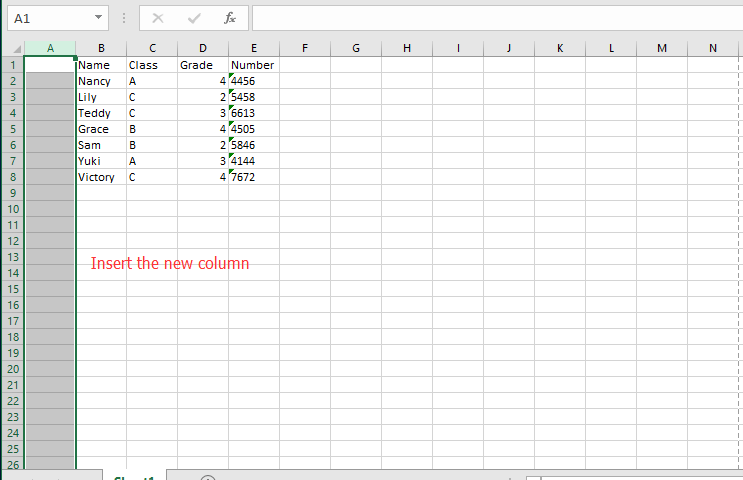
Task: Select row 8 header
Action: click(x=12, y=177)
